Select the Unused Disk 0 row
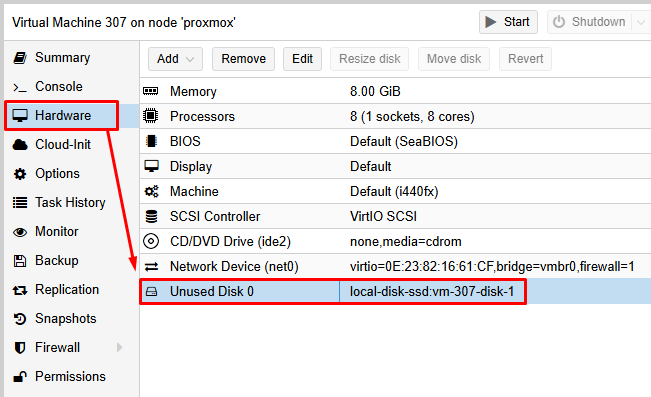The height and width of the screenshot is (397, 651). click(x=395, y=292)
